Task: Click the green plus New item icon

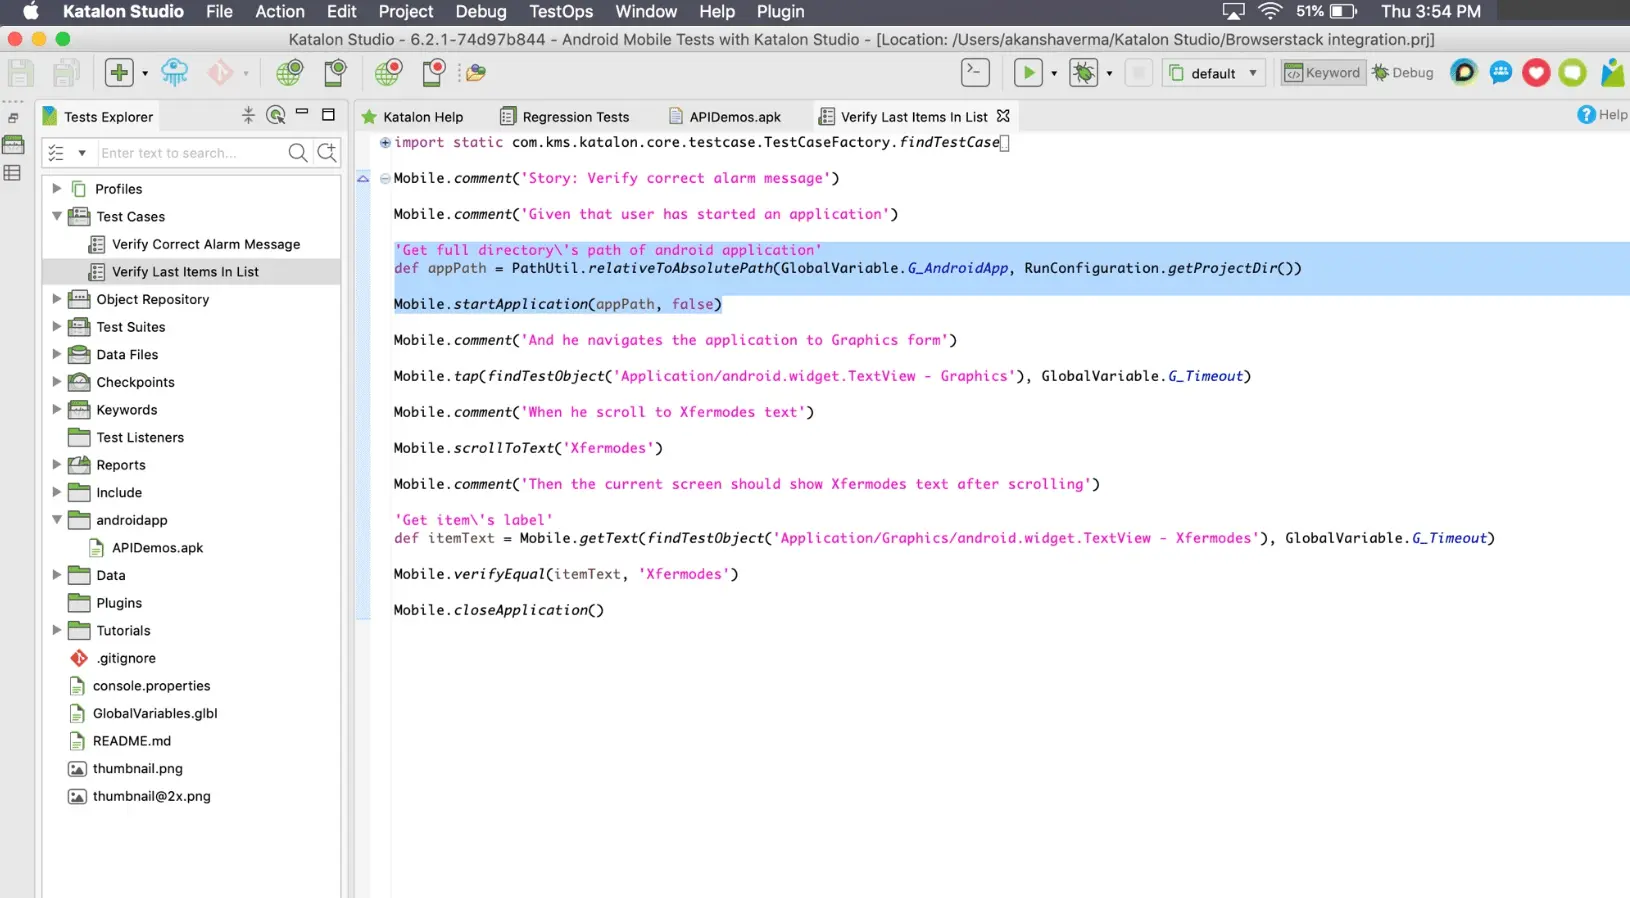Action: click(x=119, y=73)
